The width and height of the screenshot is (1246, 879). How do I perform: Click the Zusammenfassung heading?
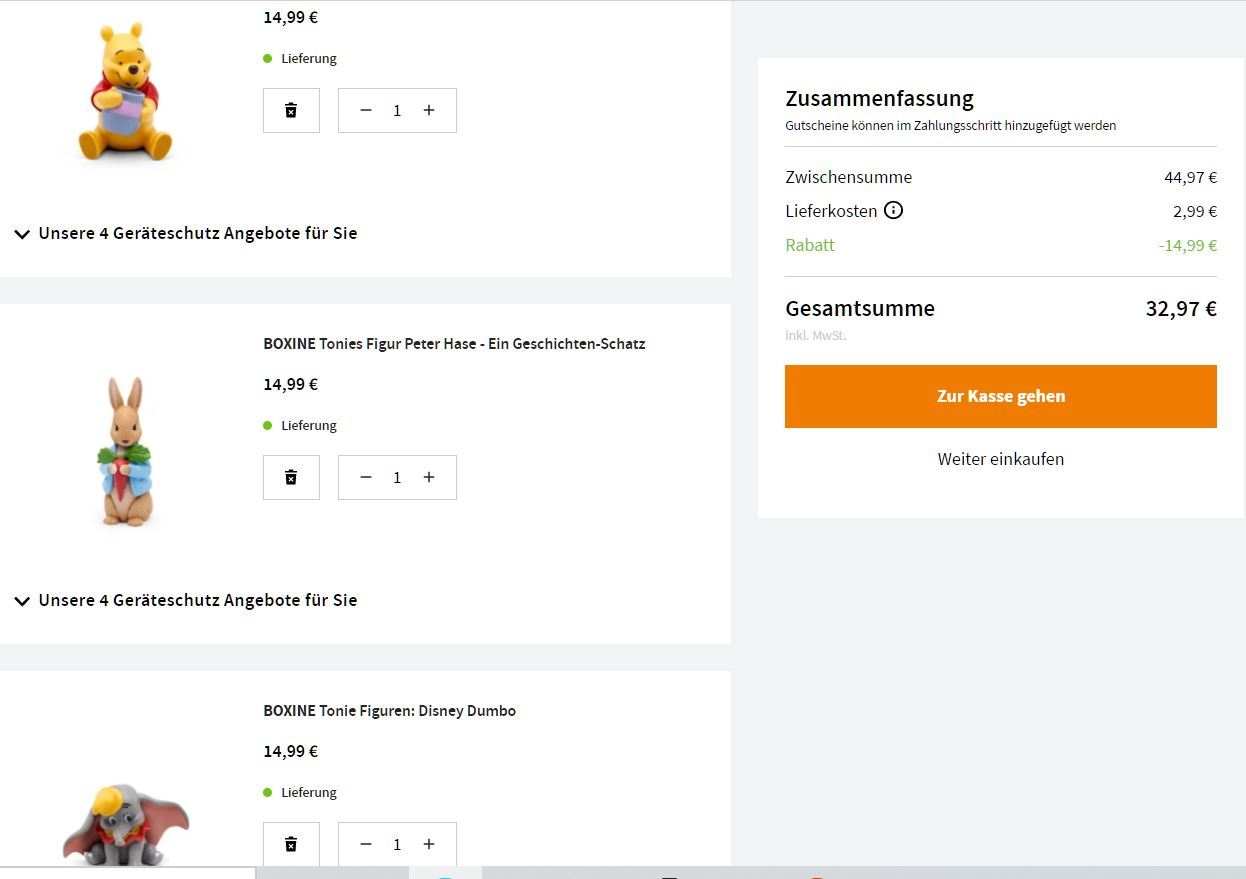pyautogui.click(x=879, y=98)
